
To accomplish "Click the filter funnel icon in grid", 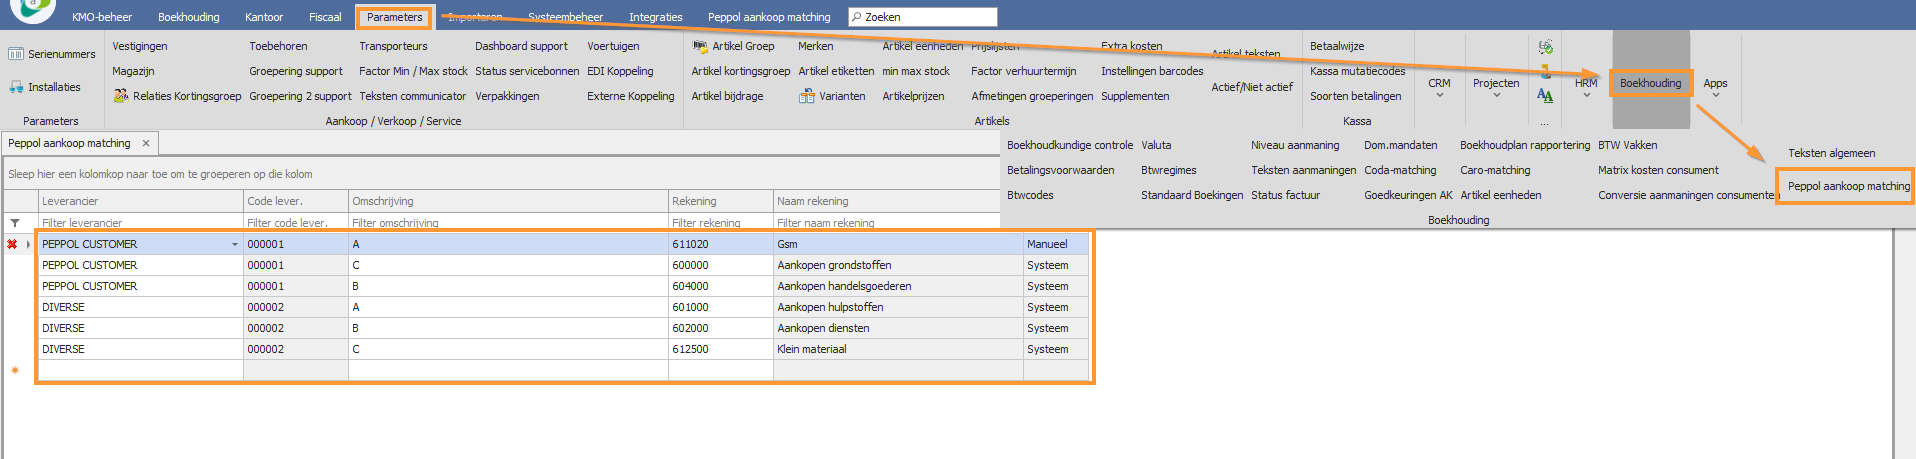I will [x=15, y=223].
